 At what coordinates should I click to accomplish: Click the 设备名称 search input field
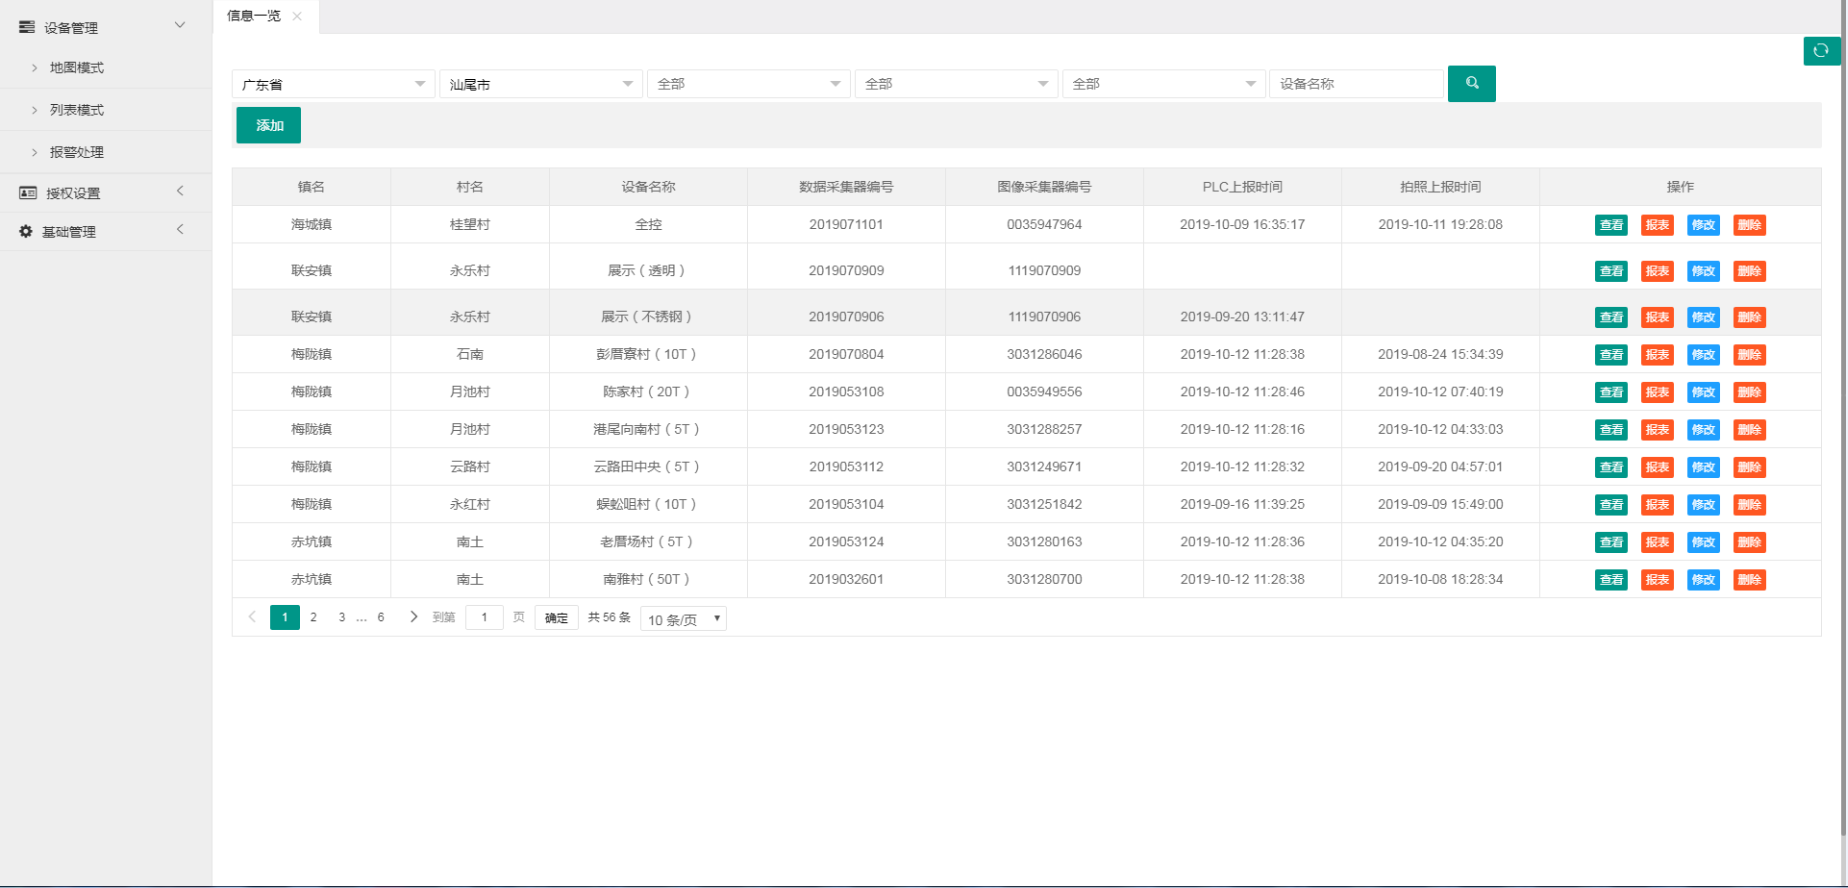1355,84
